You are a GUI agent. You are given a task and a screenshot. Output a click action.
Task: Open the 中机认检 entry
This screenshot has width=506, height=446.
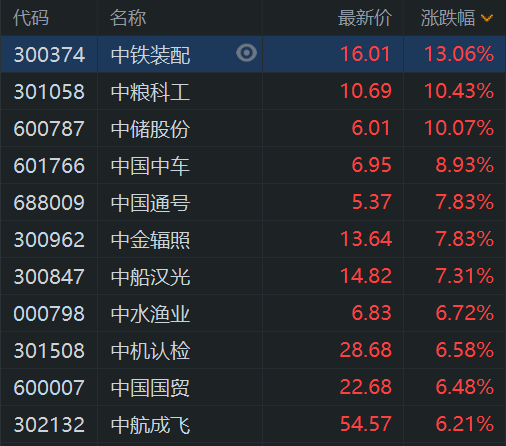150,351
